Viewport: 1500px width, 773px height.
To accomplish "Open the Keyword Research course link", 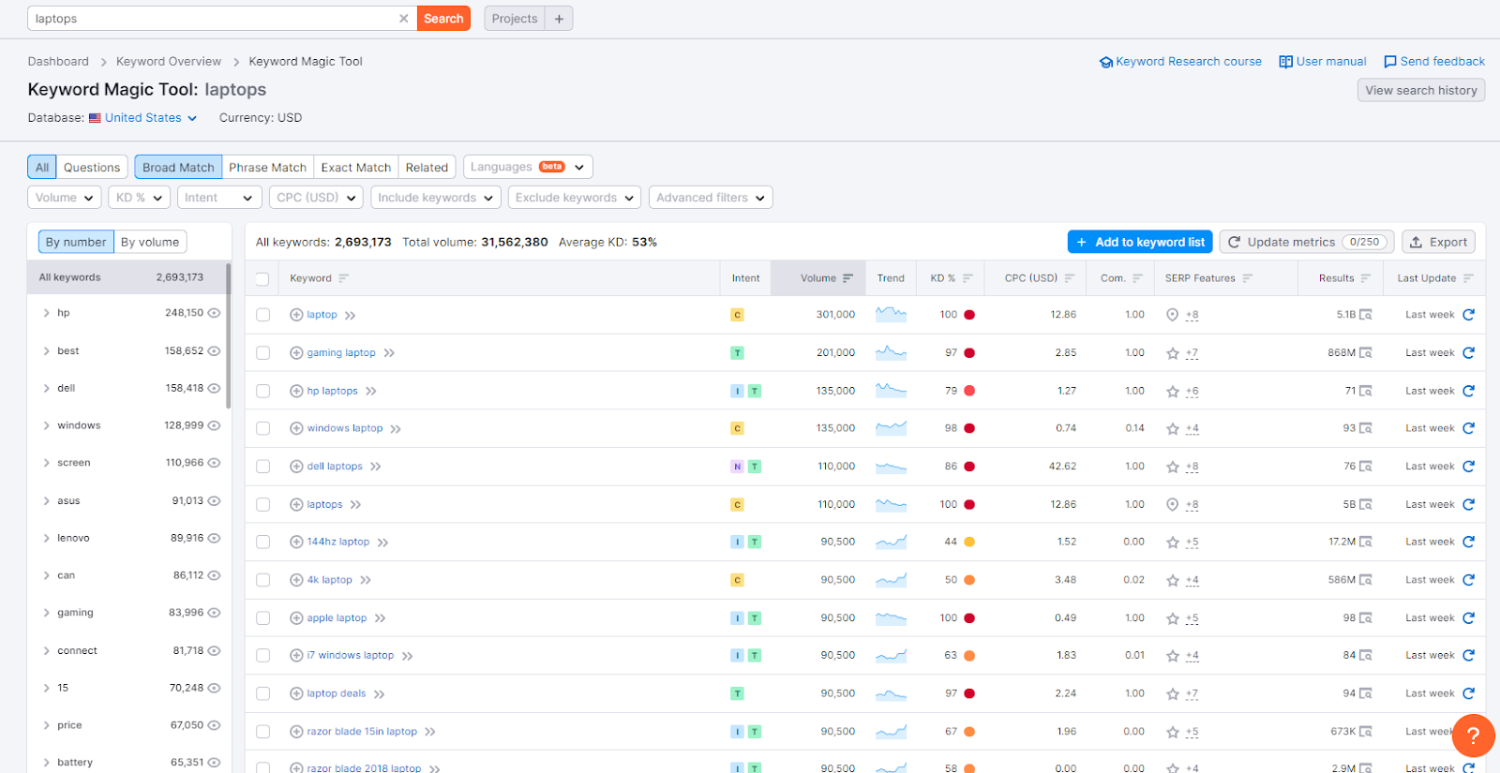I will click(1188, 62).
